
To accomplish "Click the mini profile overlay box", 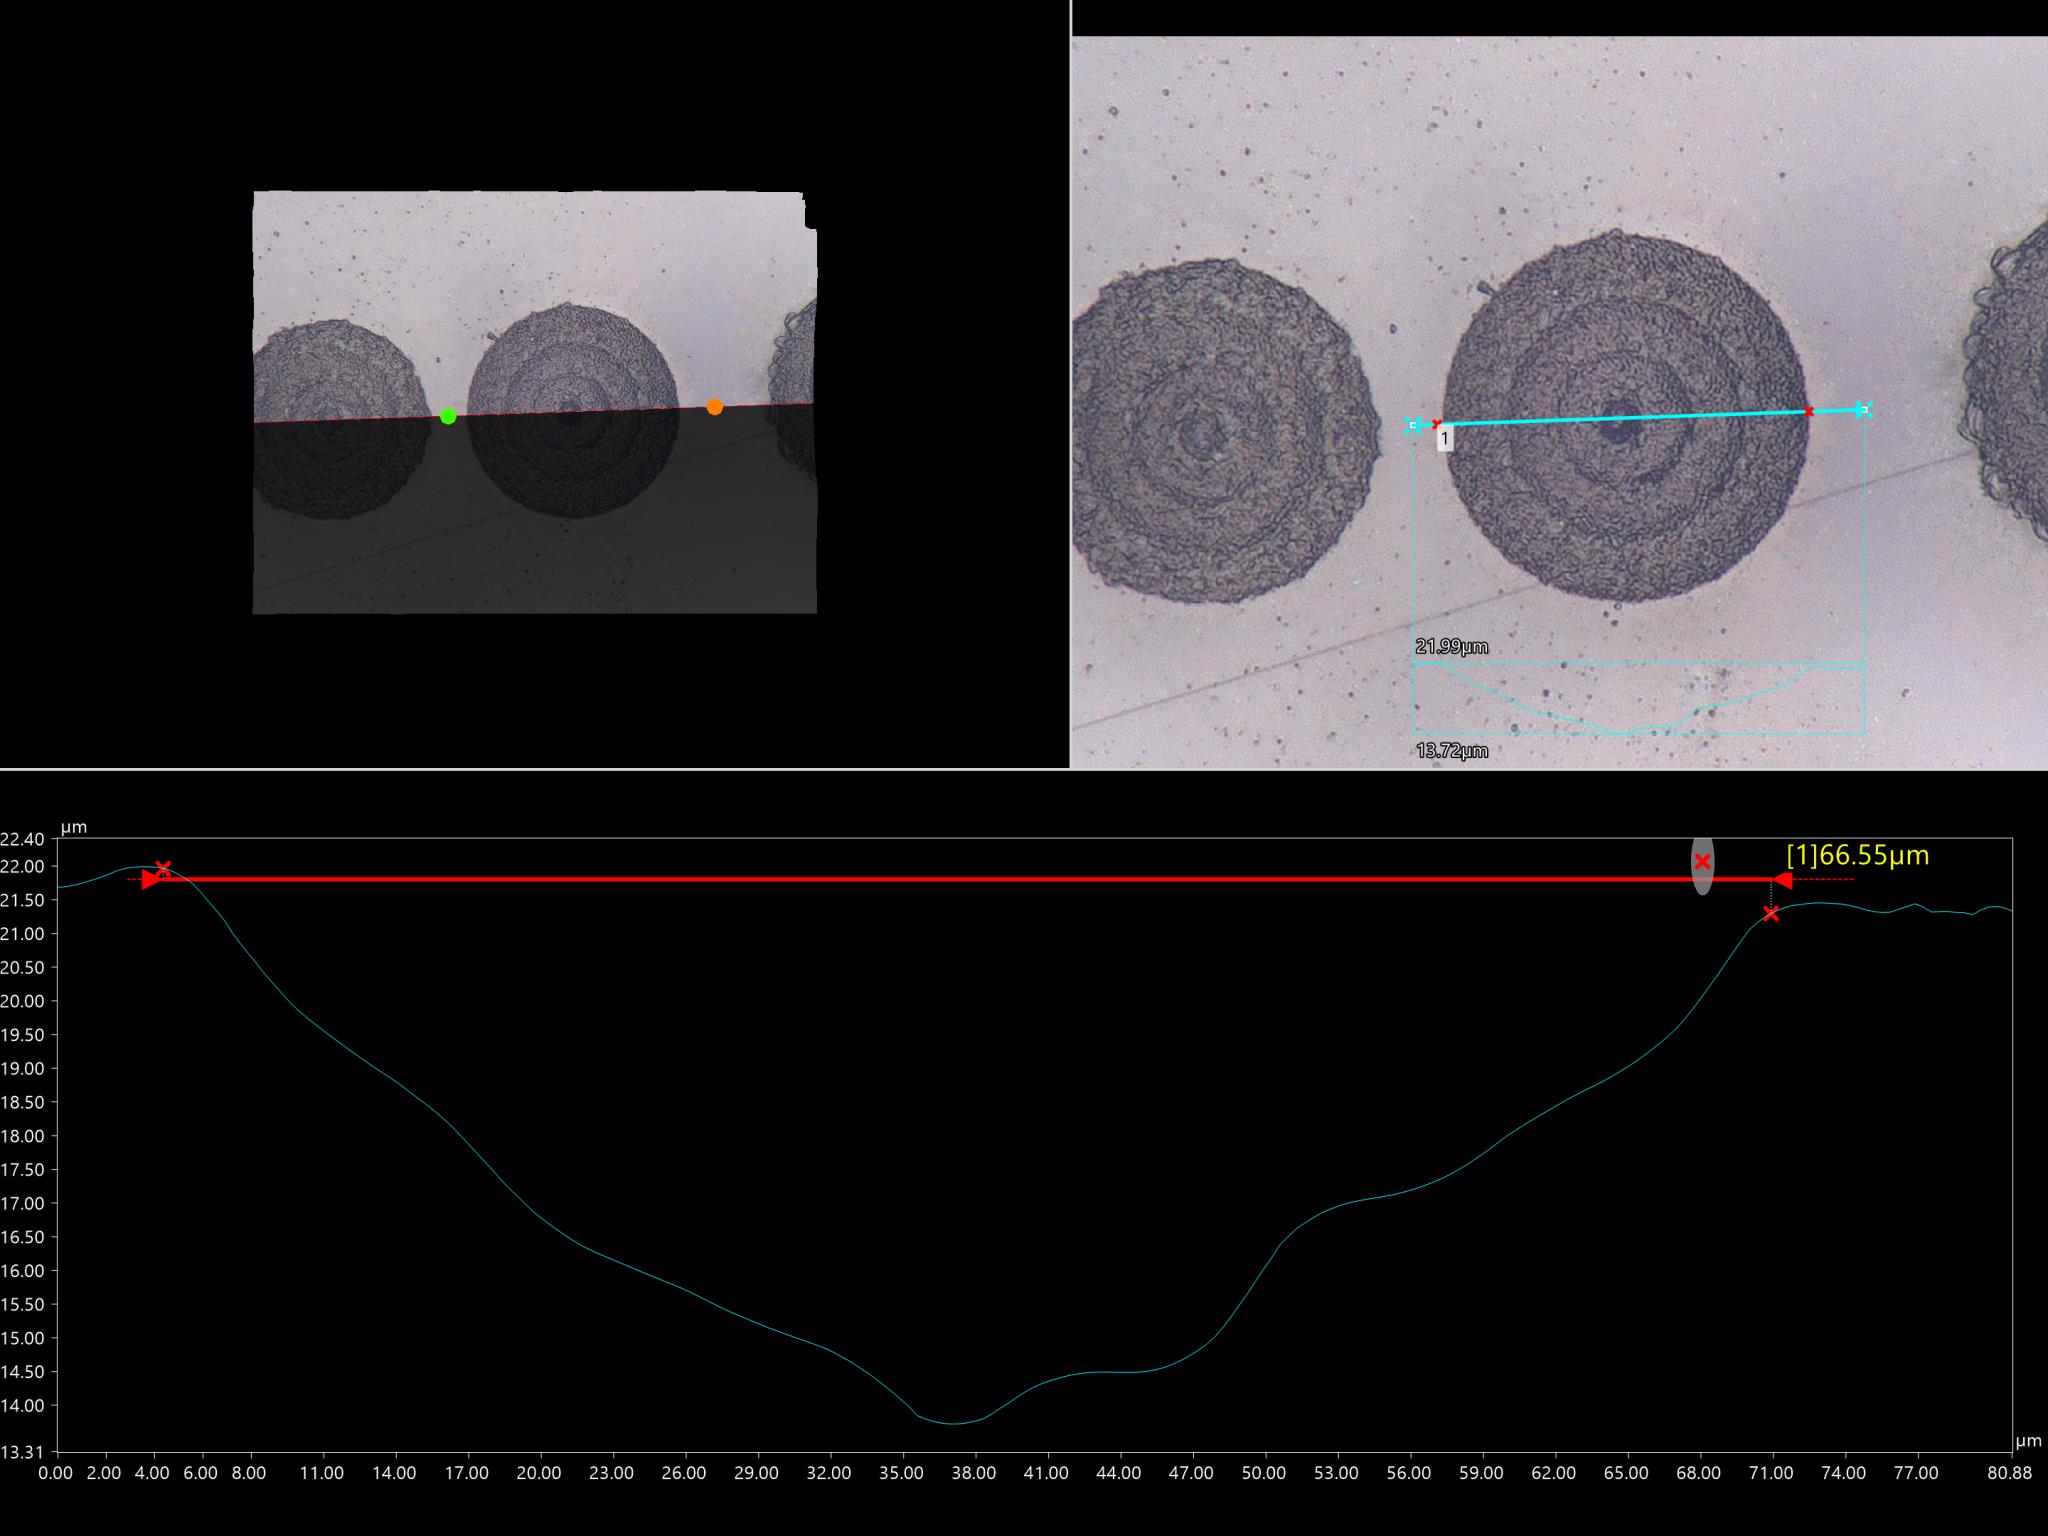I will [1638, 700].
